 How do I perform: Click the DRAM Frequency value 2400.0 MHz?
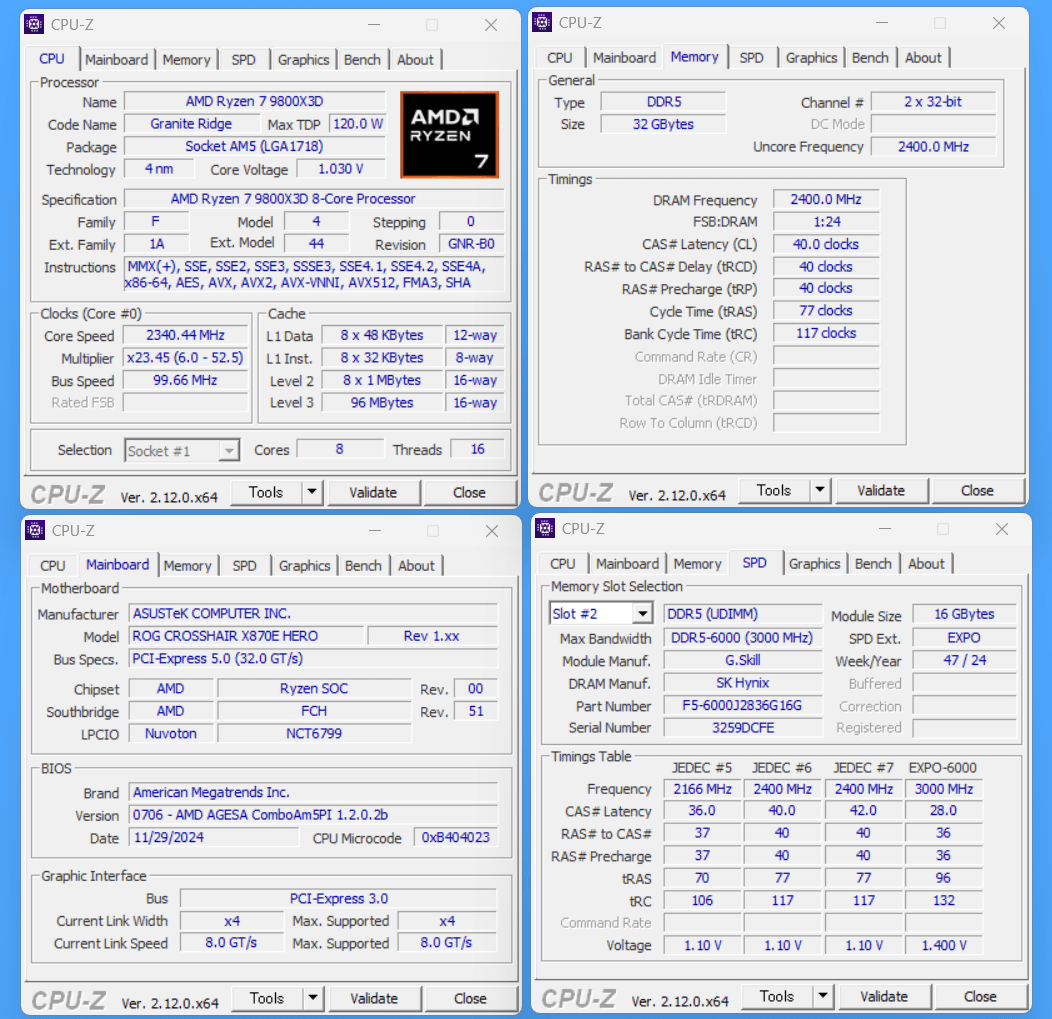(826, 199)
